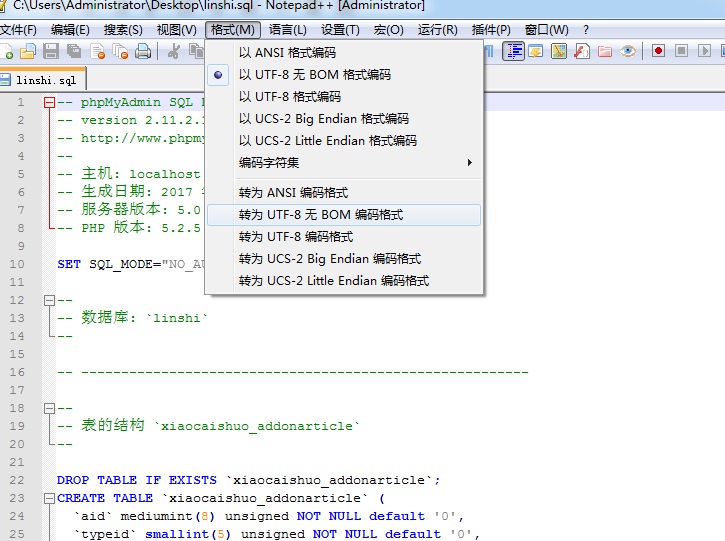Click the Save file toolbar icon
The height and width of the screenshot is (541, 725).
pyautogui.click(x=52, y=51)
